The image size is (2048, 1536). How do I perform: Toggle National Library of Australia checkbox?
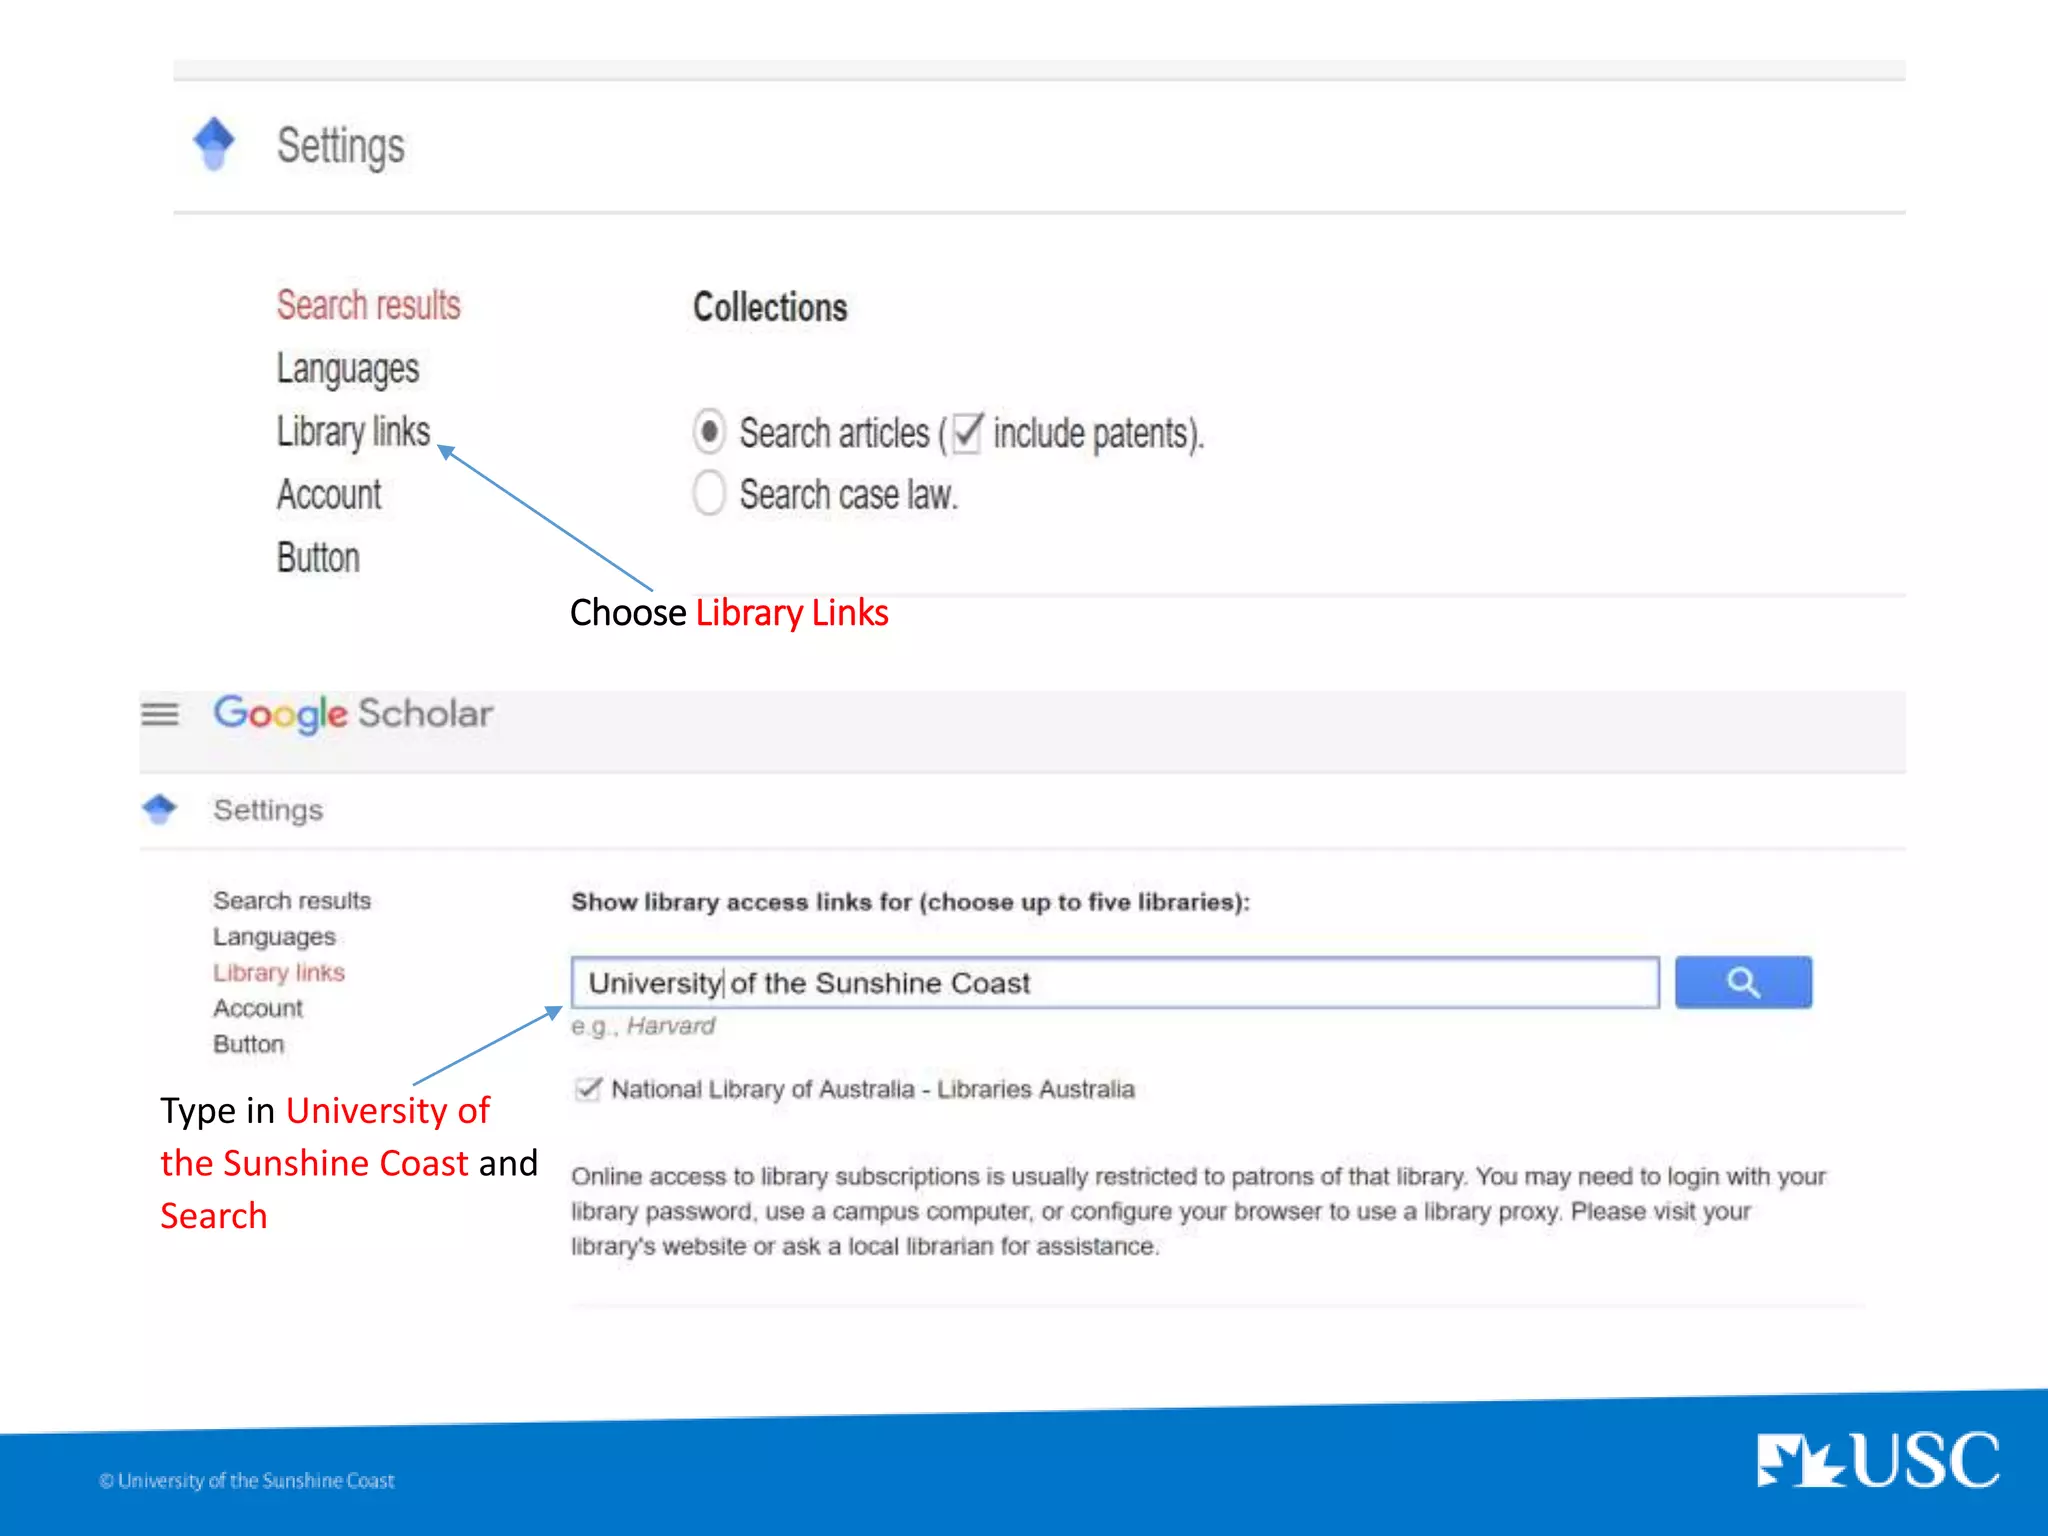[x=588, y=1088]
